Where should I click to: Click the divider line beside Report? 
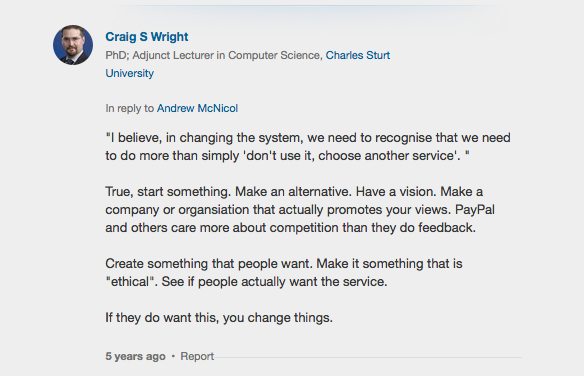[368, 357]
